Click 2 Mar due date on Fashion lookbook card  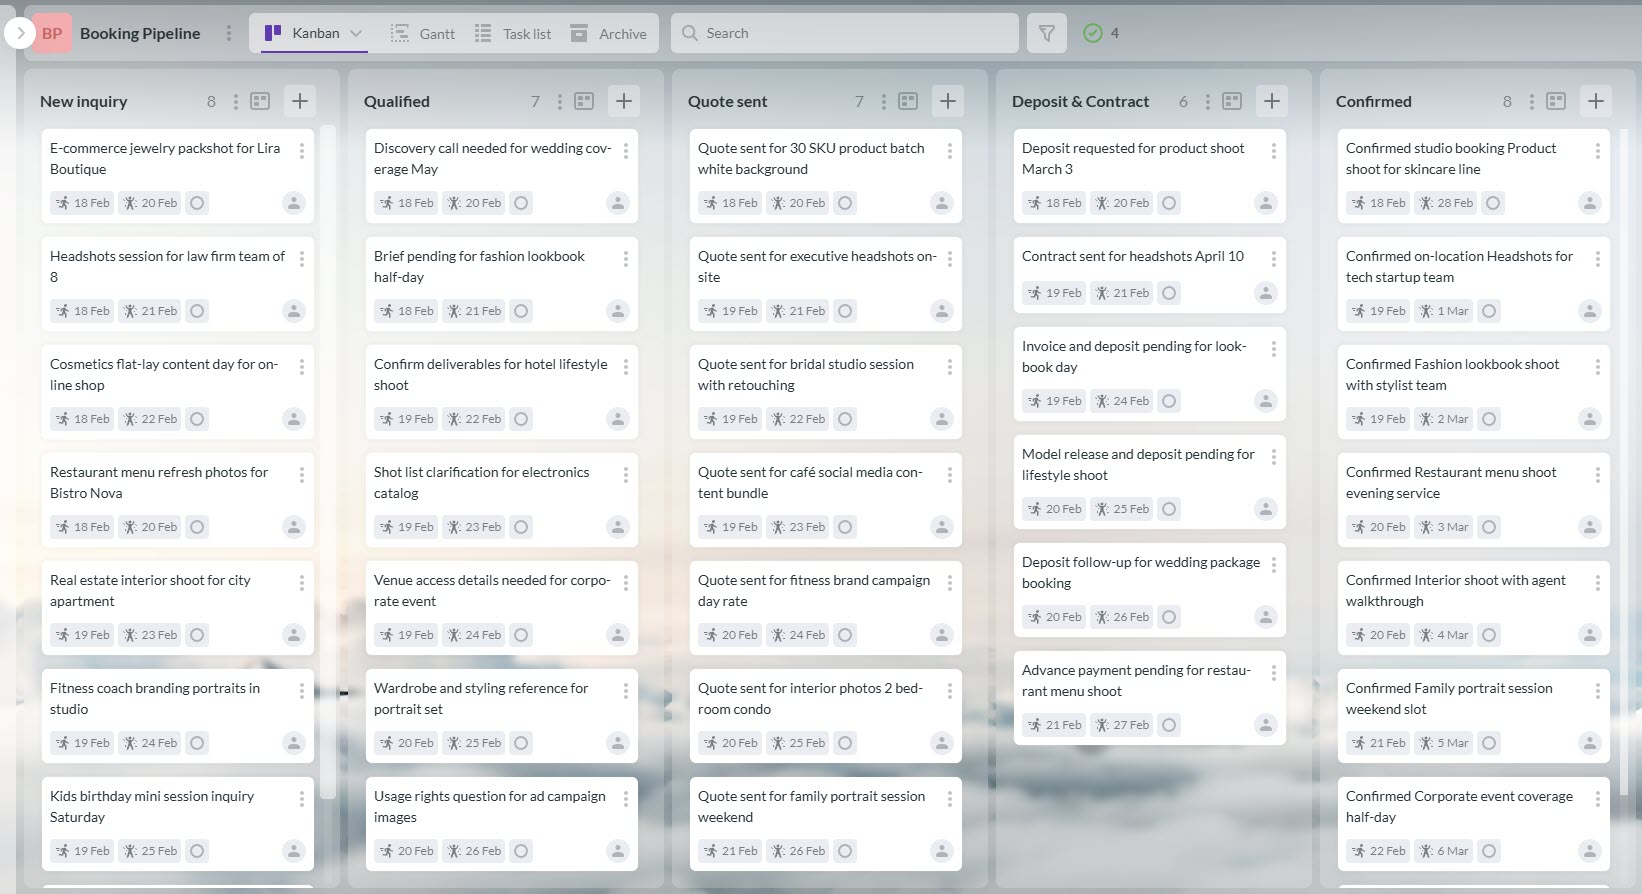click(1443, 419)
